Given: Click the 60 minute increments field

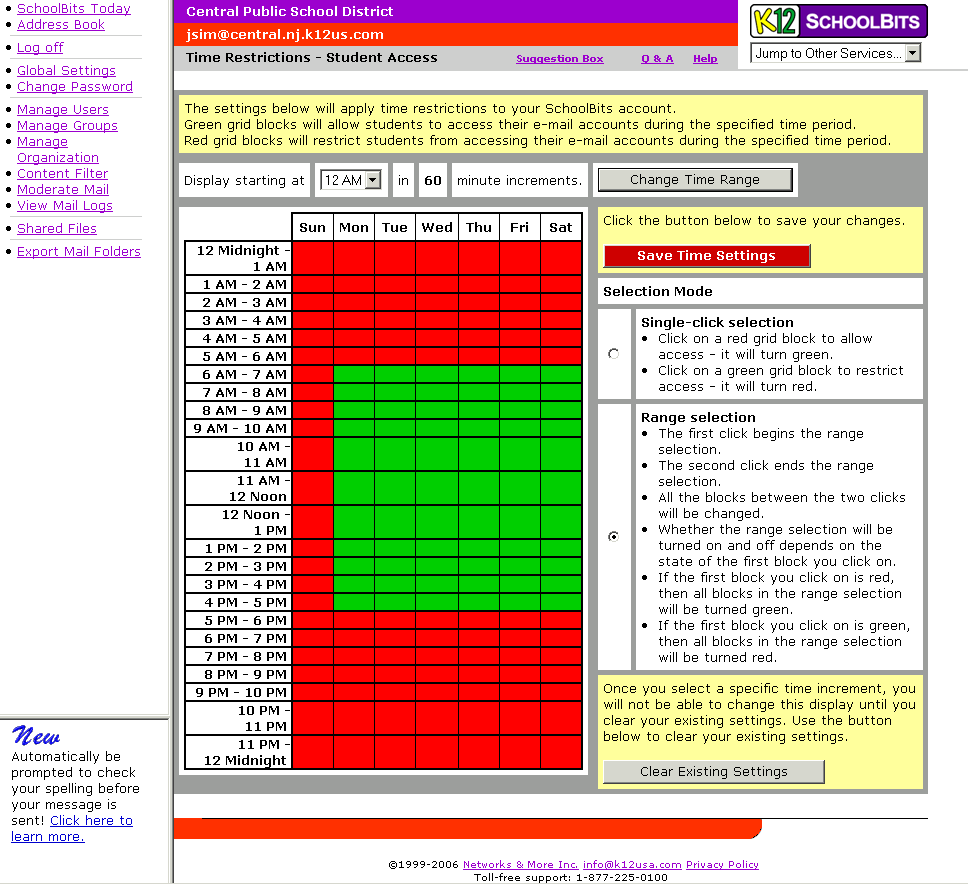Looking at the screenshot, I should (433, 180).
